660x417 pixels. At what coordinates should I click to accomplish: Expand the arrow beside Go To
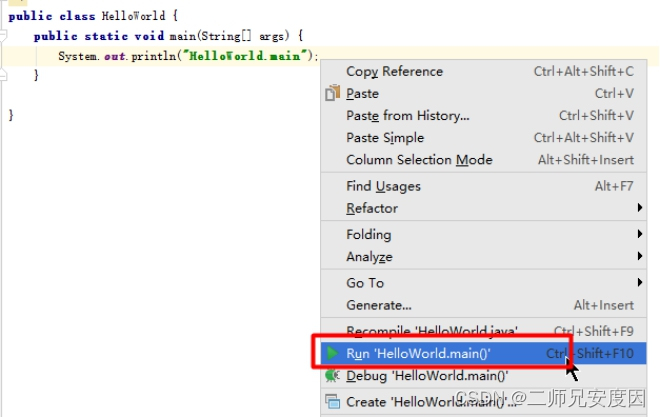pos(639,282)
